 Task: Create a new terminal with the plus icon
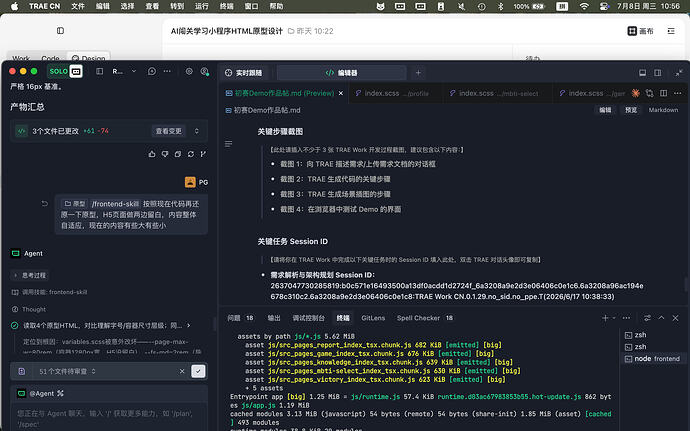[x=605, y=318]
